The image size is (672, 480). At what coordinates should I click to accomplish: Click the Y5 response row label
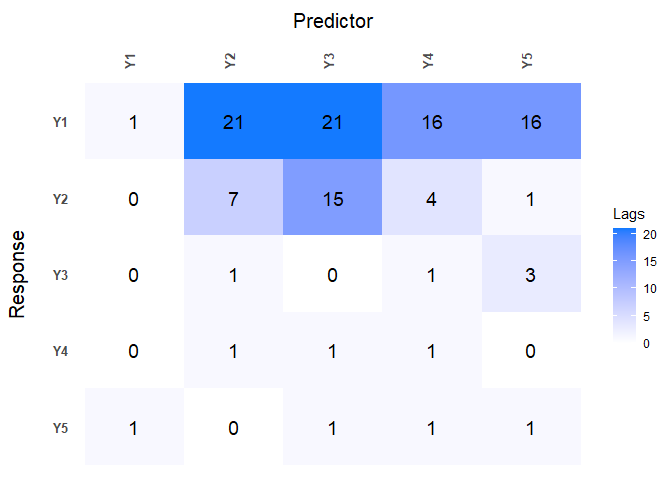point(60,428)
